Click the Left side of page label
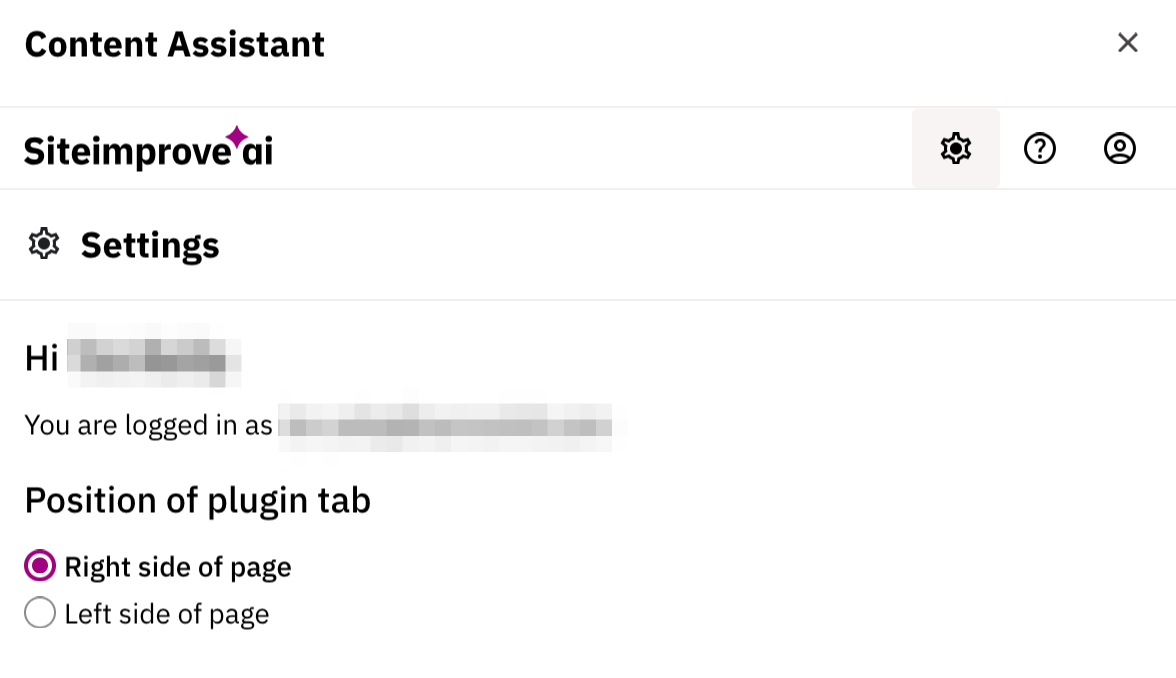Viewport: 1176px width, 678px height. (165, 612)
